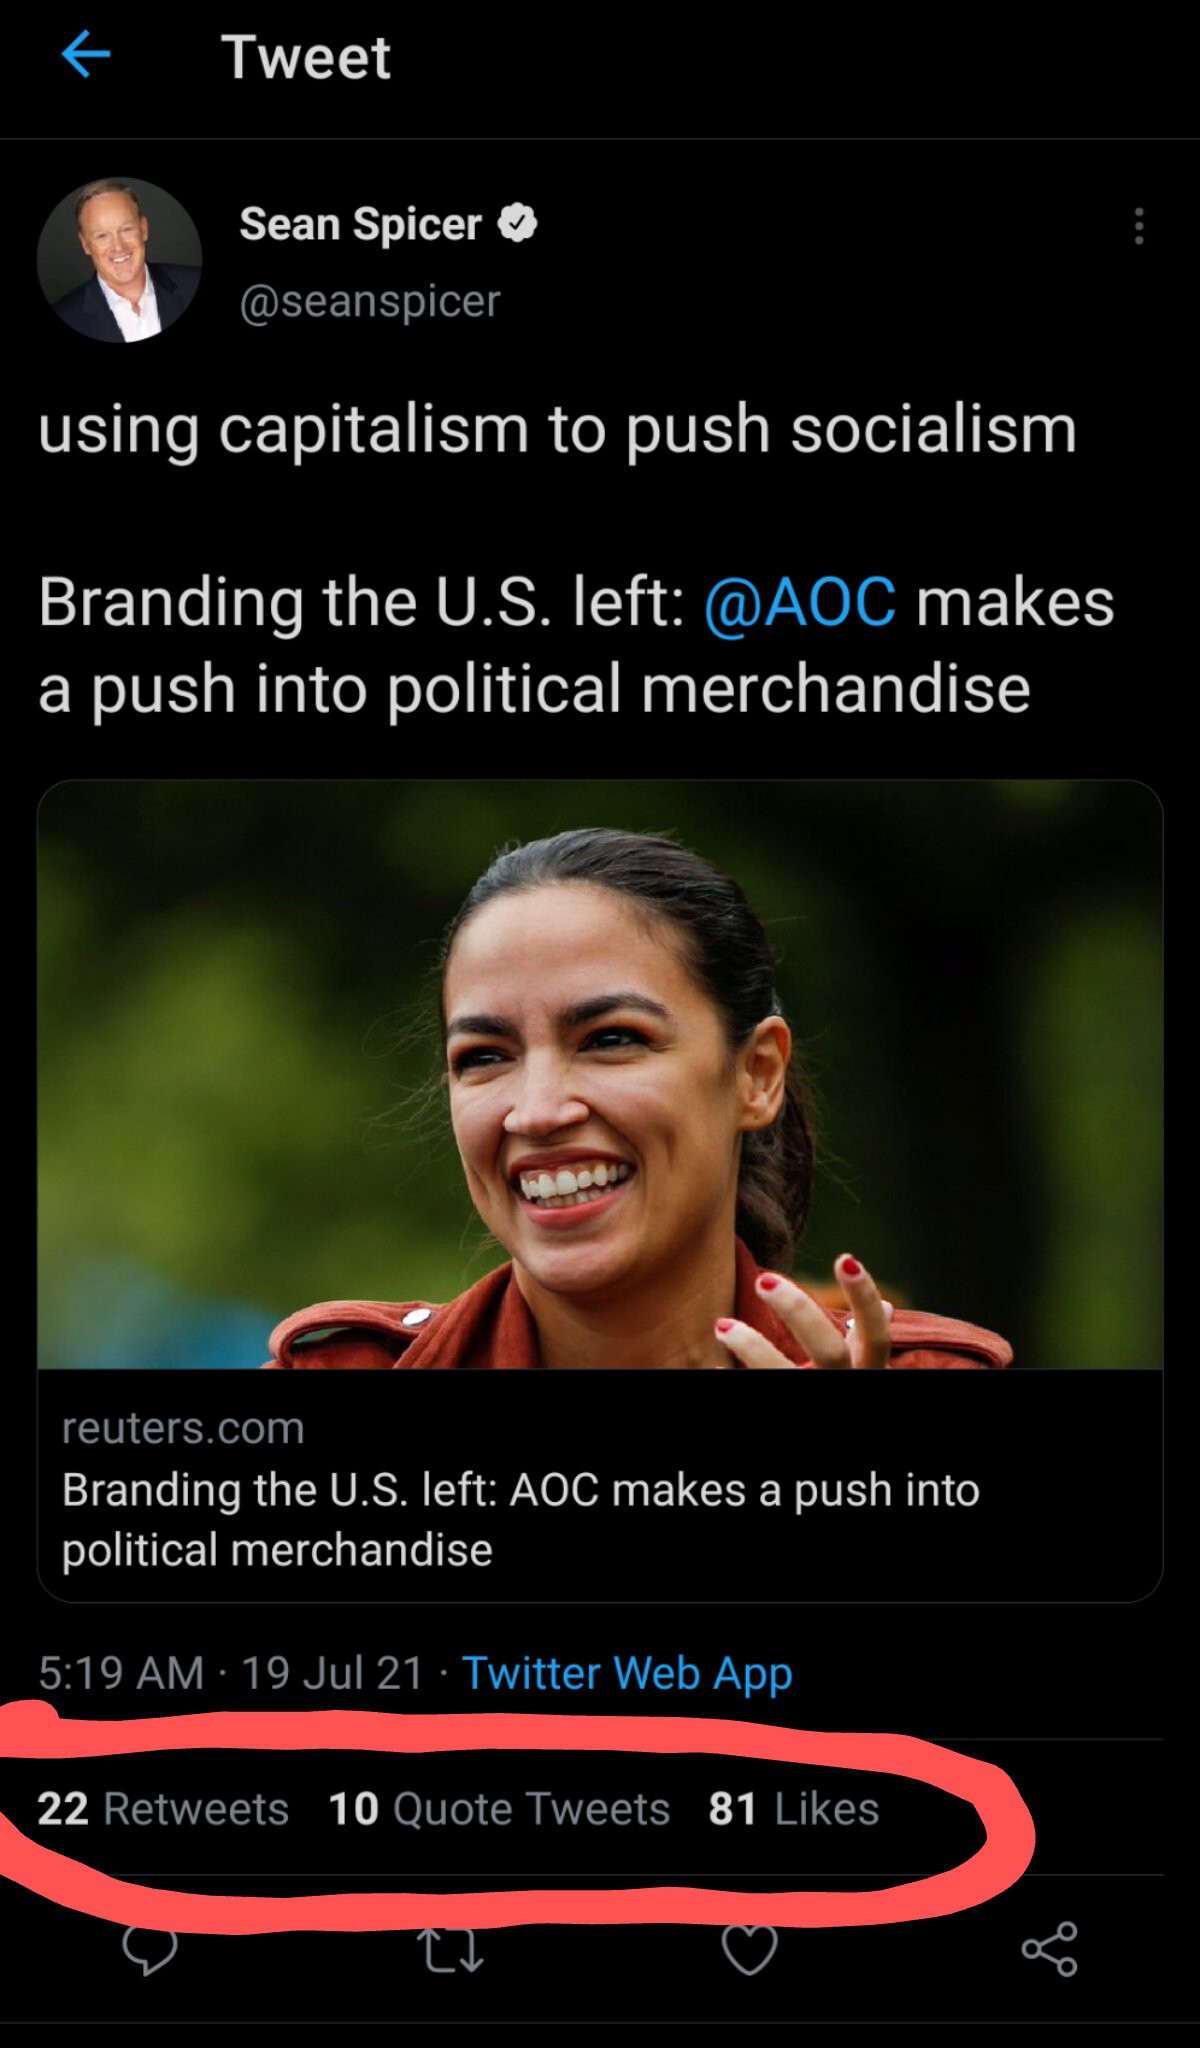
Task: Tap the back arrow icon
Action: tap(86, 54)
